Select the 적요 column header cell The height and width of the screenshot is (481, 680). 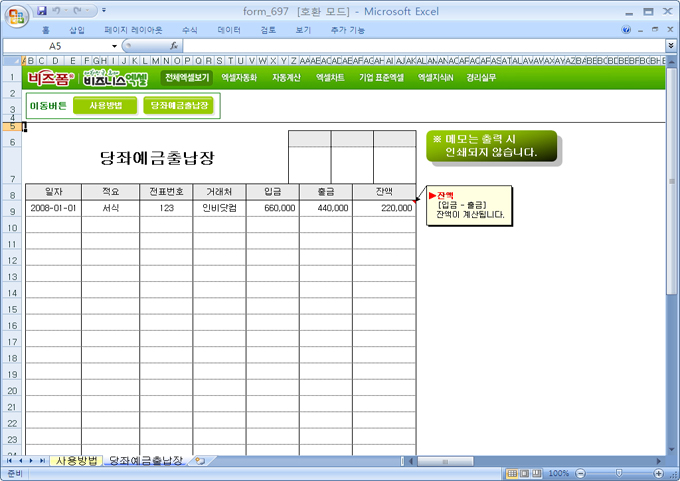click(x=111, y=192)
